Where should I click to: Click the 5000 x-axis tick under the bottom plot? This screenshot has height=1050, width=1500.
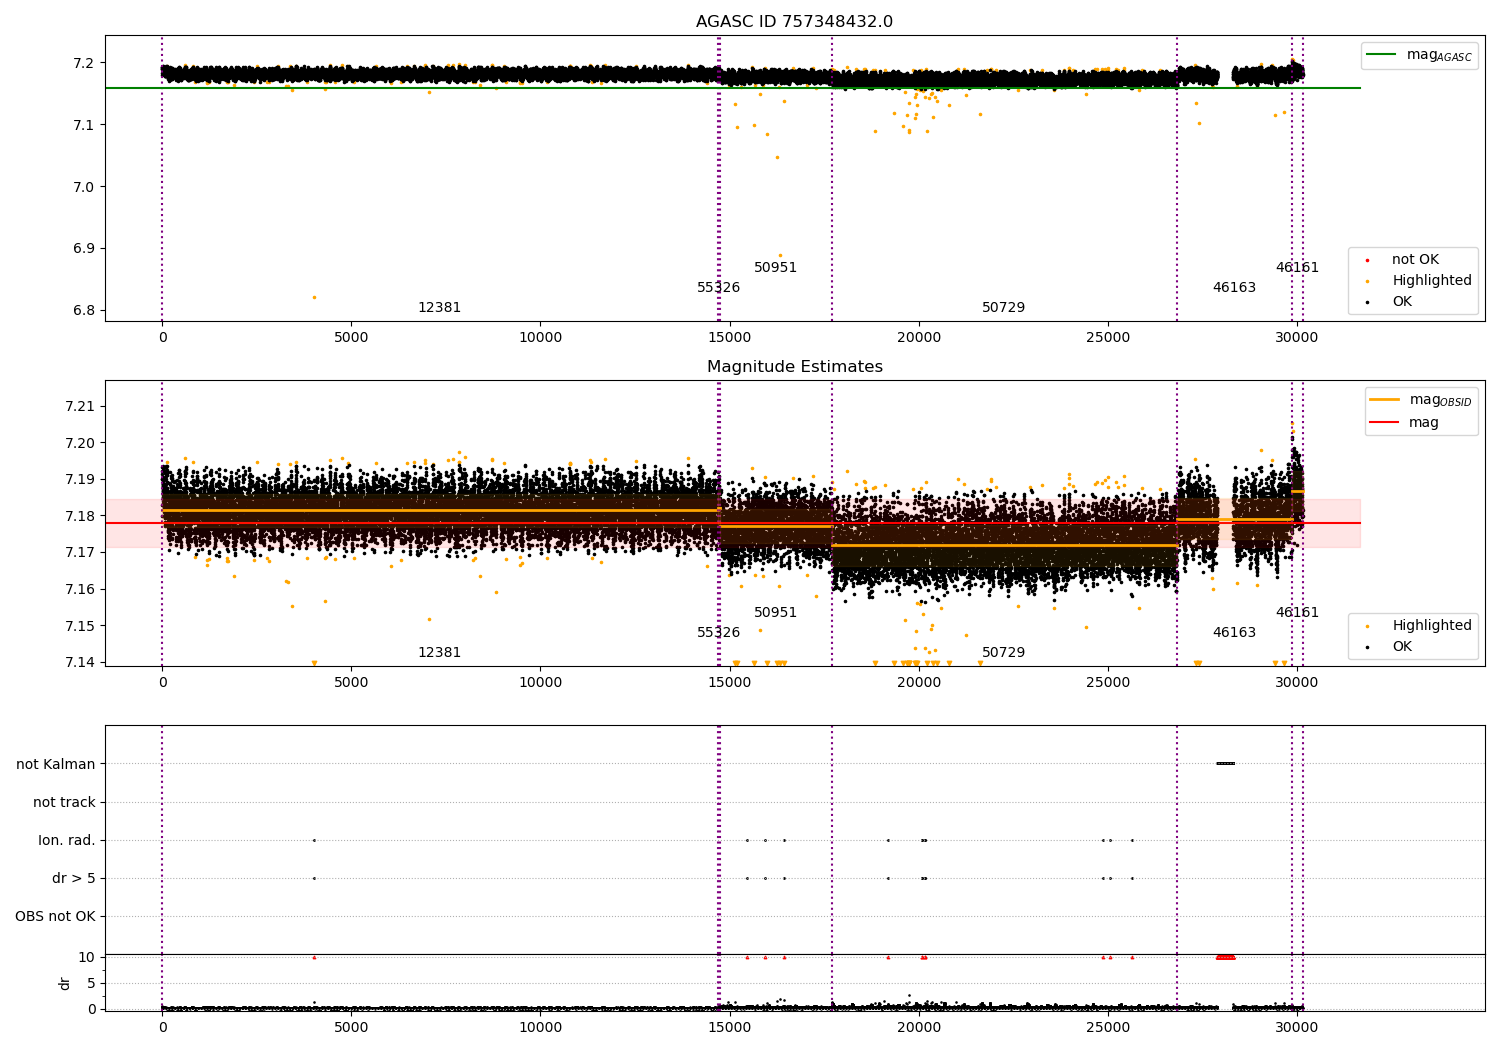pos(351,1027)
